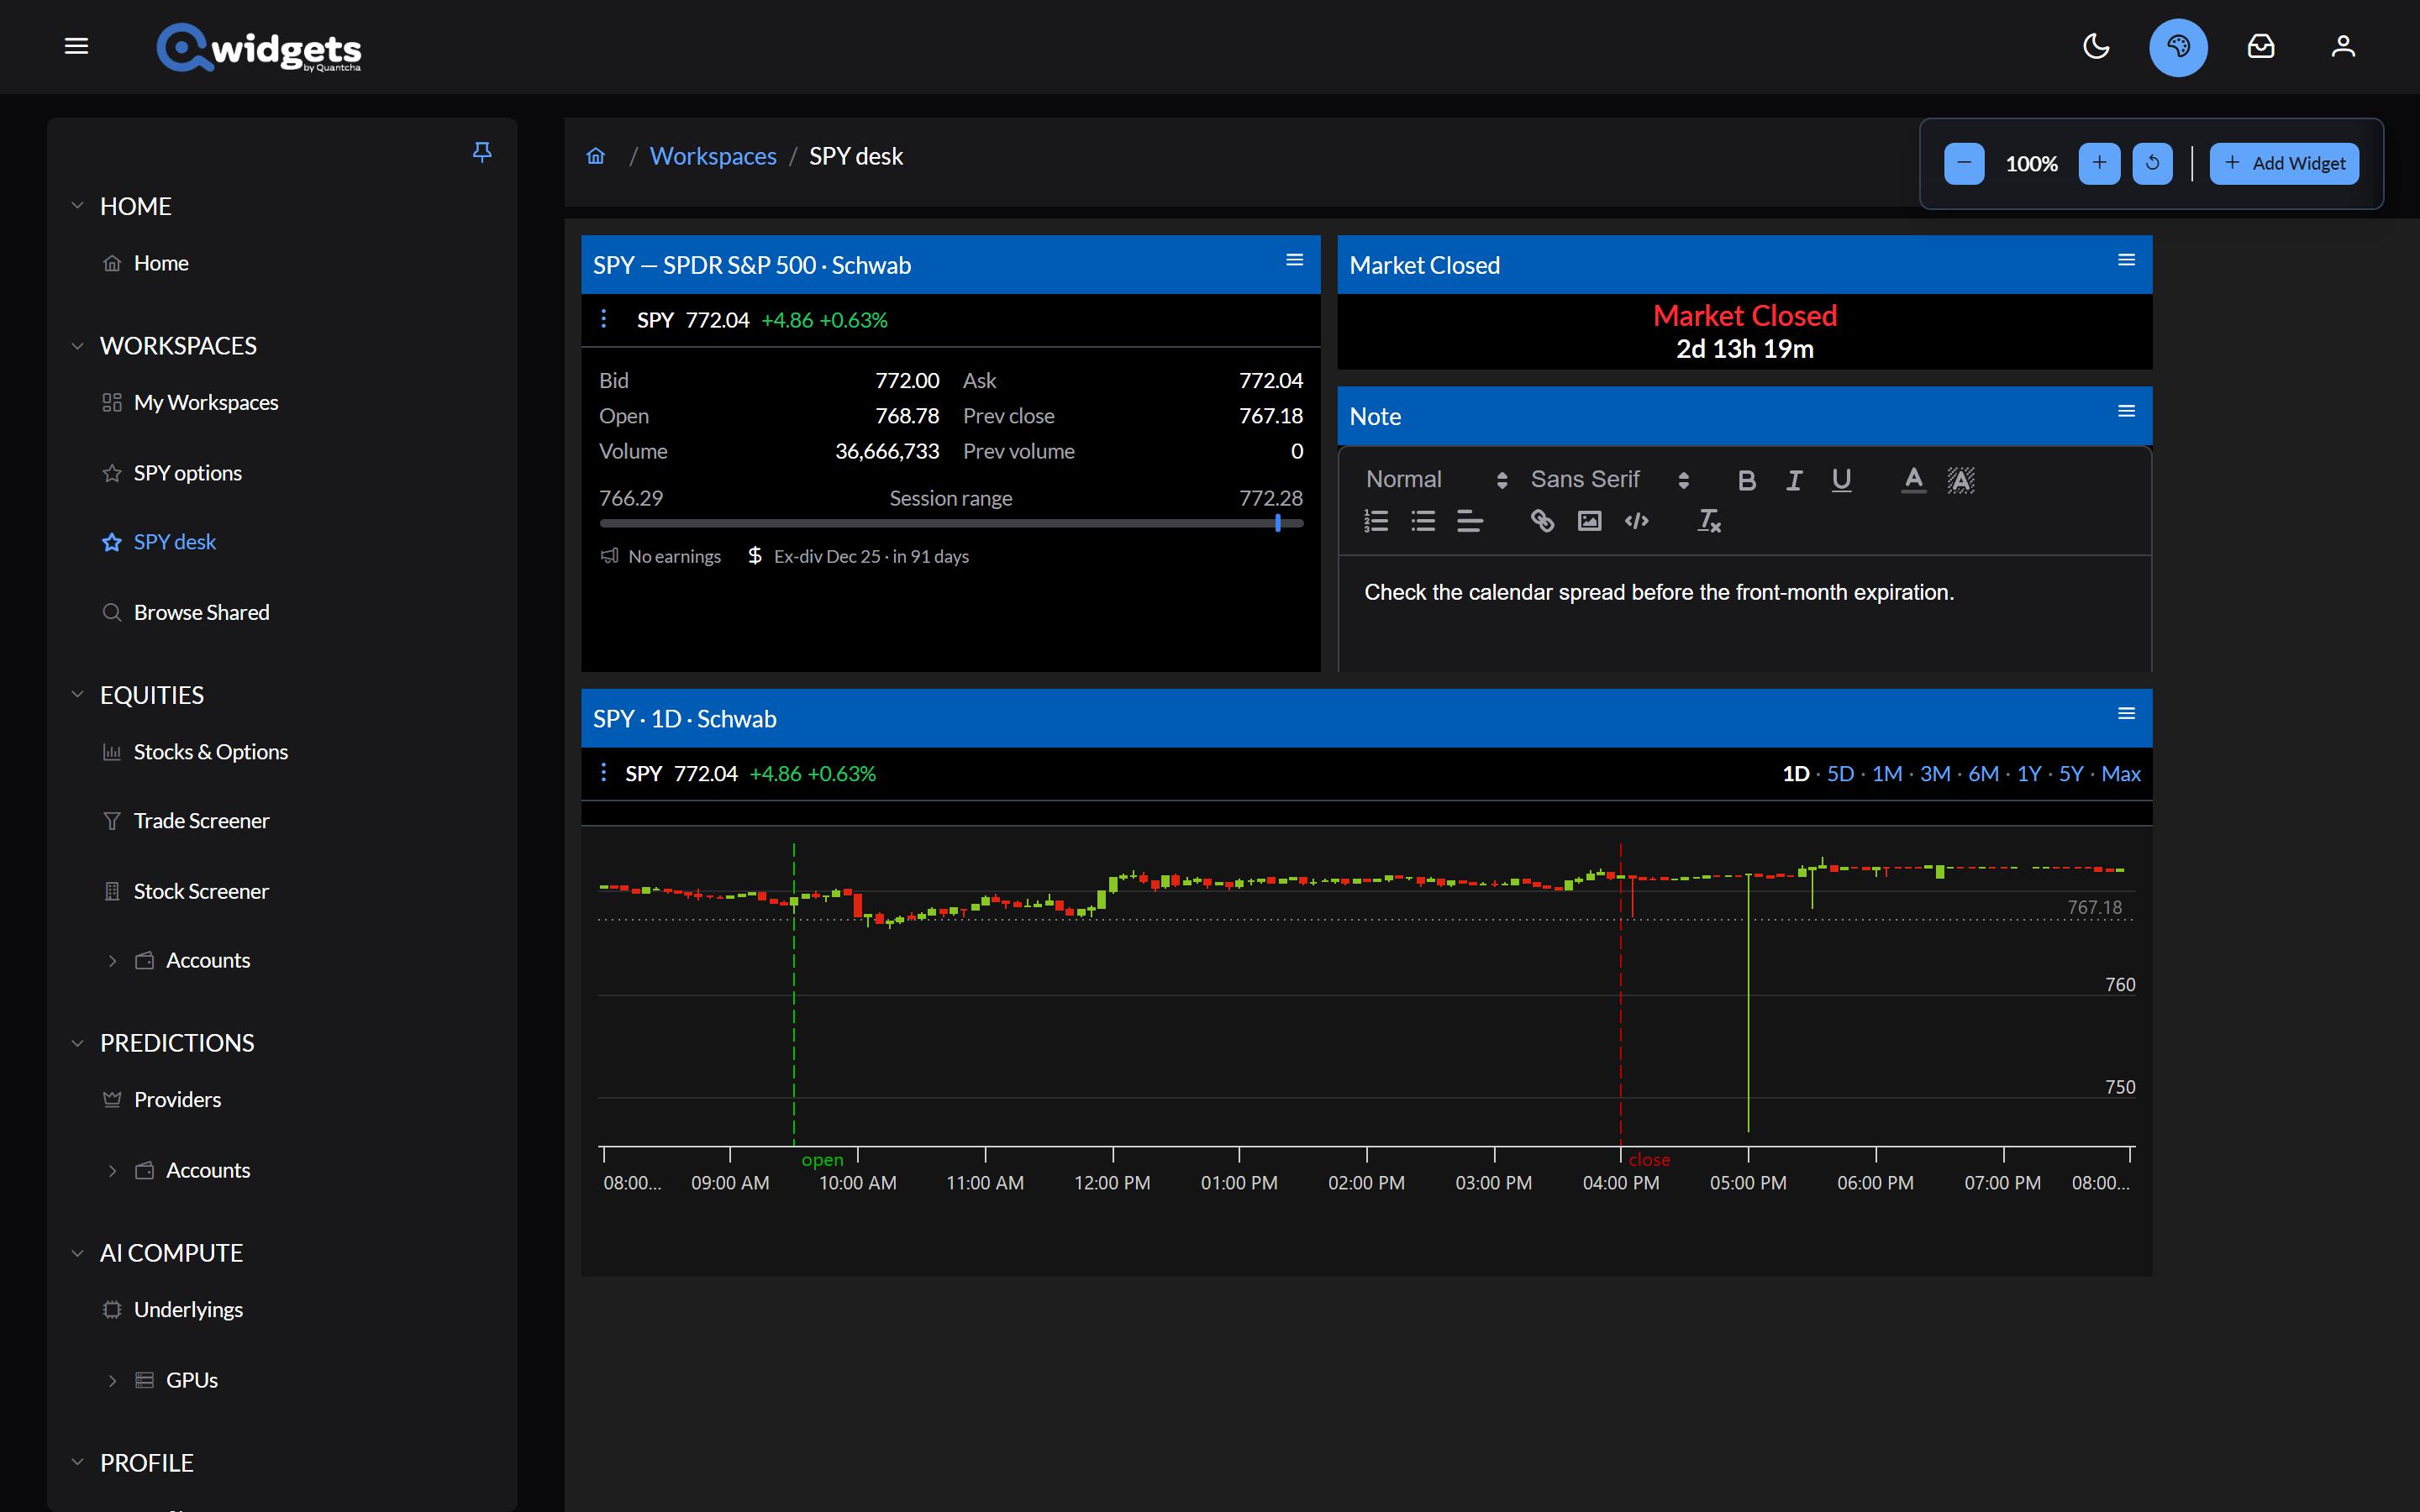Screen dimensions: 2420x1512
Task: Pick text background highlight color
Action: [1960, 480]
